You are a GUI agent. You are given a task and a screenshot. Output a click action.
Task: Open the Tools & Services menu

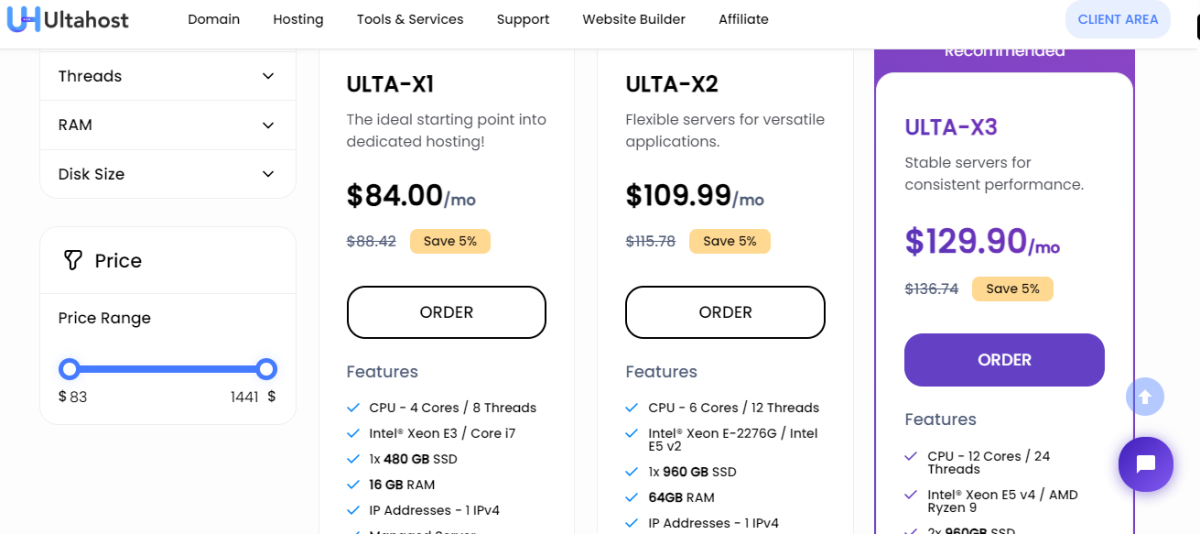tap(410, 19)
